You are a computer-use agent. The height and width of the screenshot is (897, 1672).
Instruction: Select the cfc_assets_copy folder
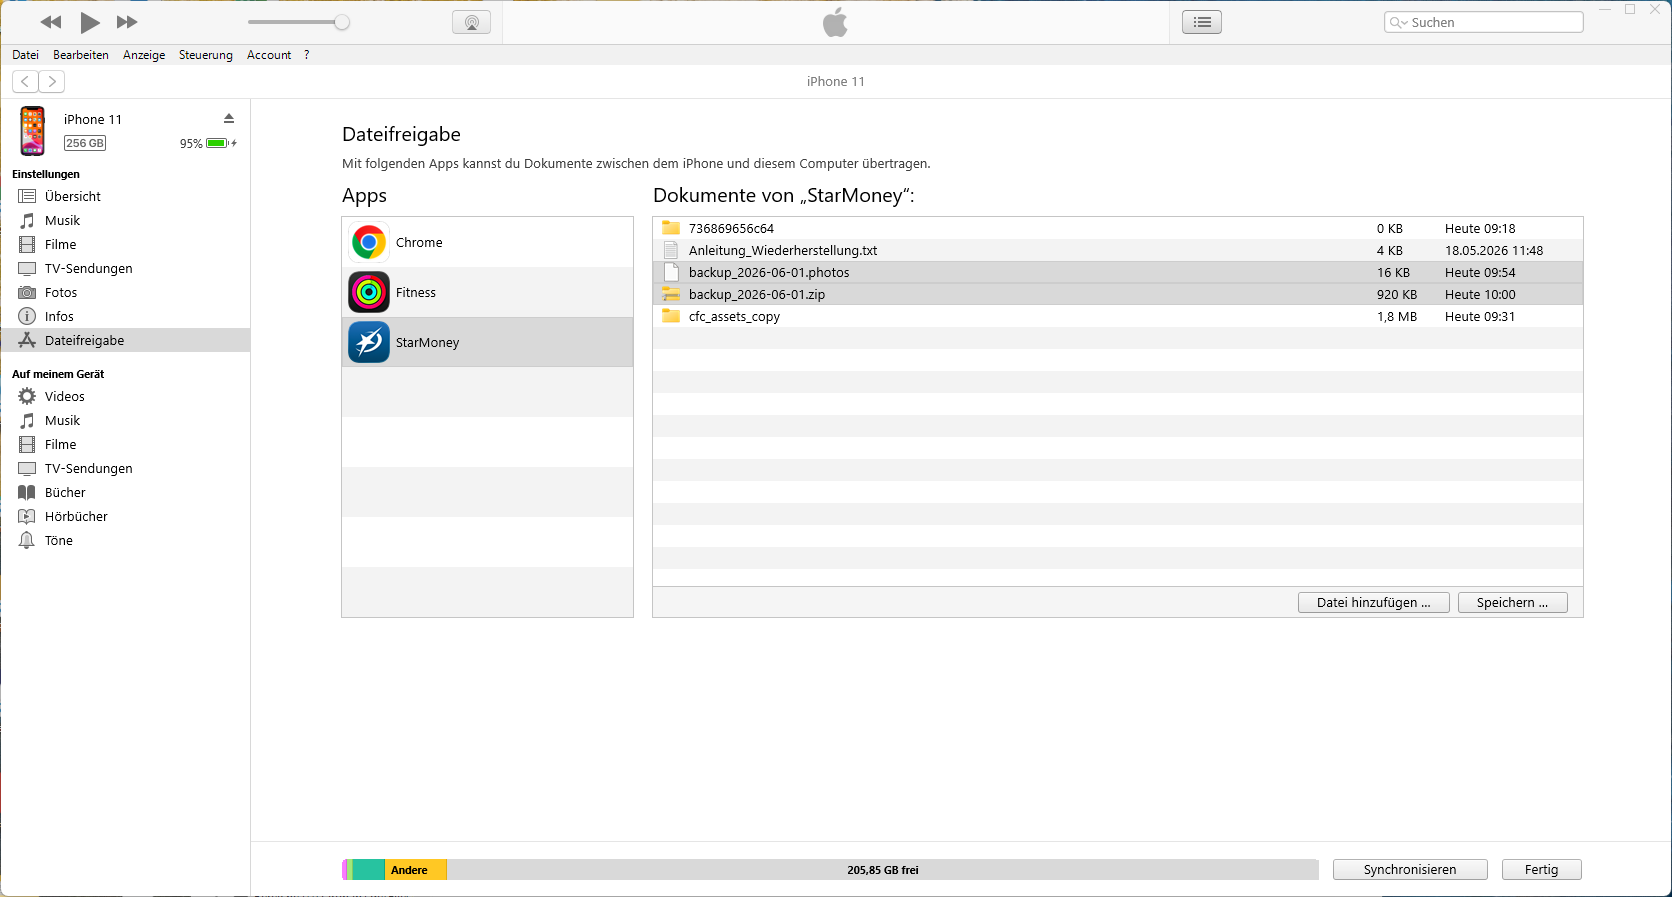1117,316
